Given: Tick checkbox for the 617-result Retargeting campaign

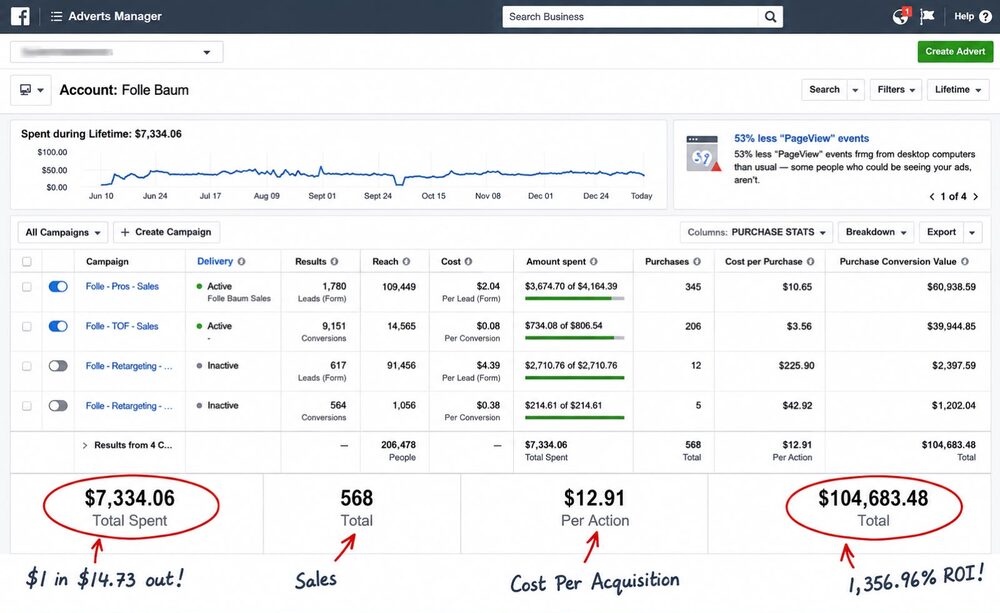Looking at the screenshot, I should 27,366.
